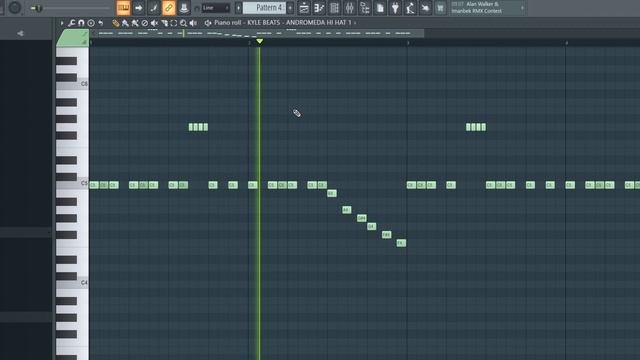Click the C6 piano key
Screen dimensions: 640x360
point(72,84)
